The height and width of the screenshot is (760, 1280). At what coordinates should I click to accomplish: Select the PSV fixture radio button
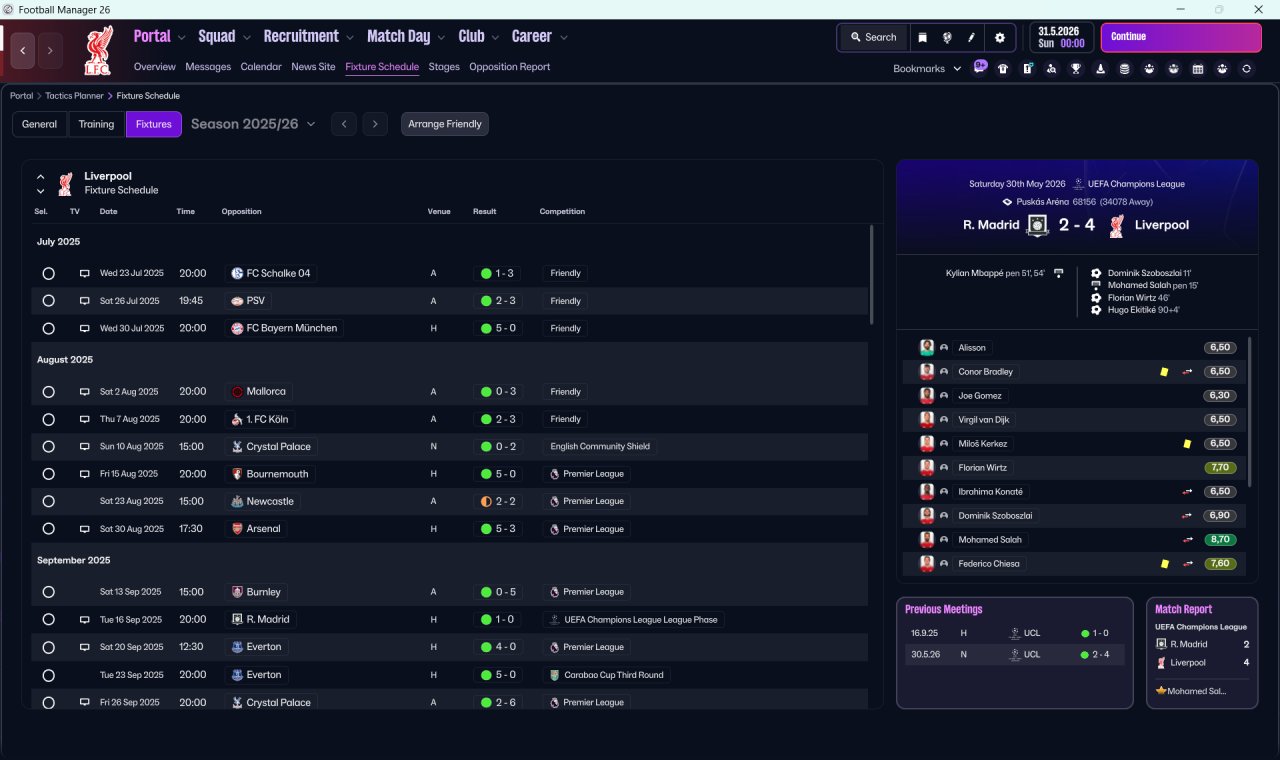point(48,301)
